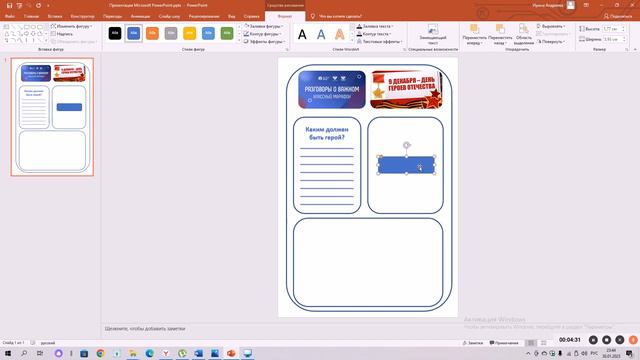
Task: Expand the Shape Fill (Заливка фигуры) dropdown
Action: [264, 26]
